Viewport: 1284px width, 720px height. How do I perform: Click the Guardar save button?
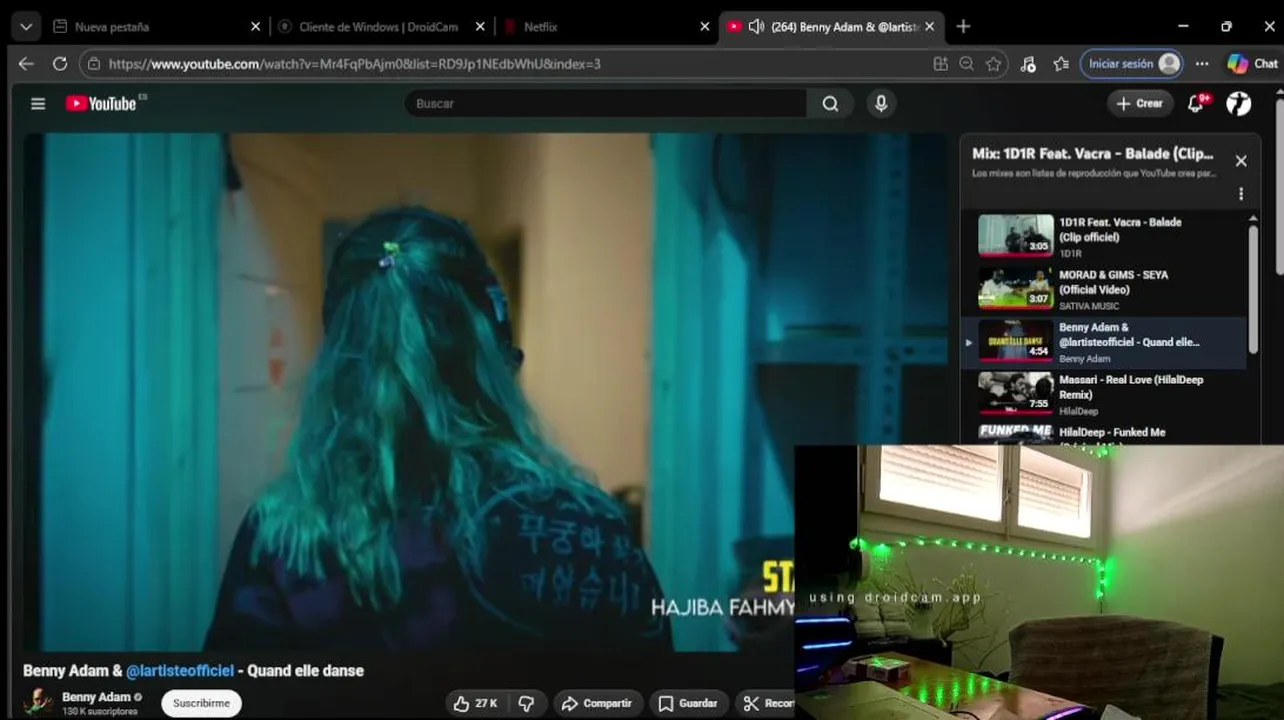(688, 703)
